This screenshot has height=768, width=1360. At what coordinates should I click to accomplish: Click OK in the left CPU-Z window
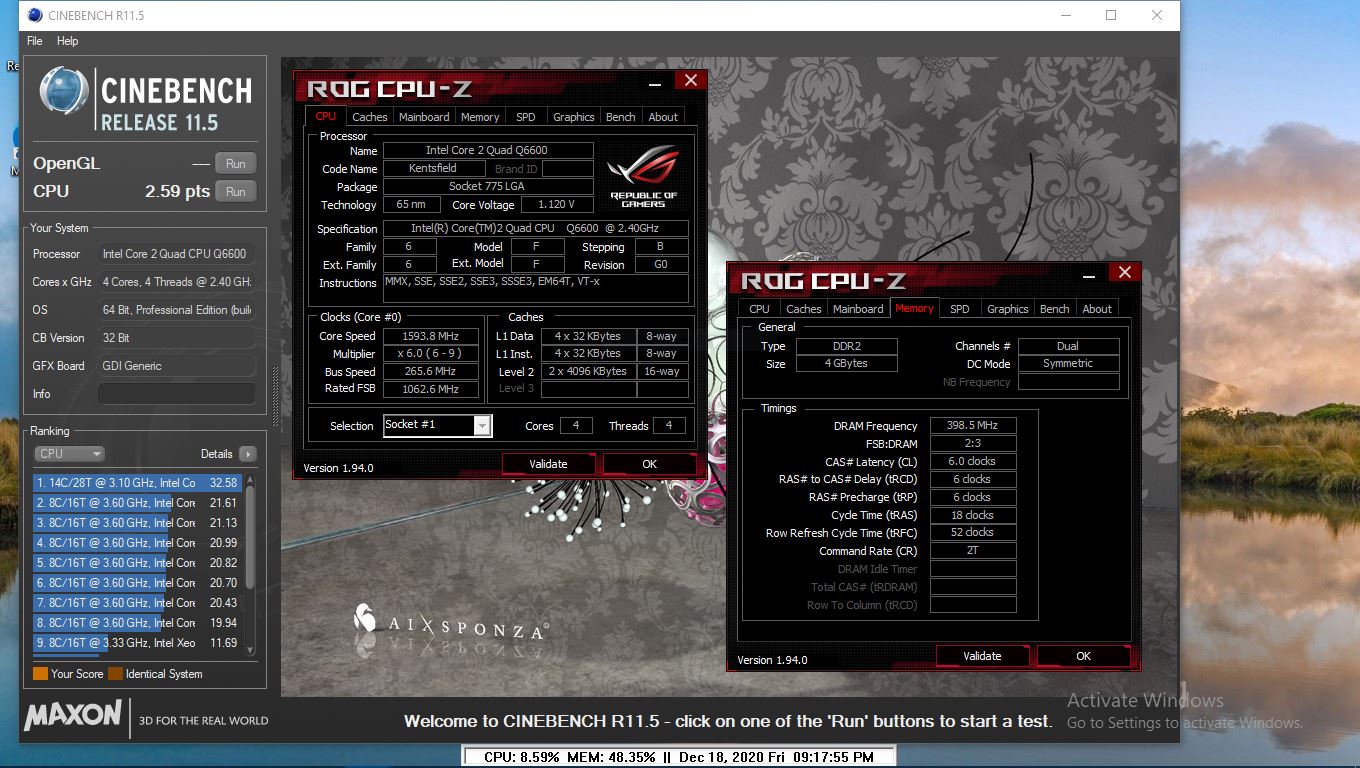(650, 464)
